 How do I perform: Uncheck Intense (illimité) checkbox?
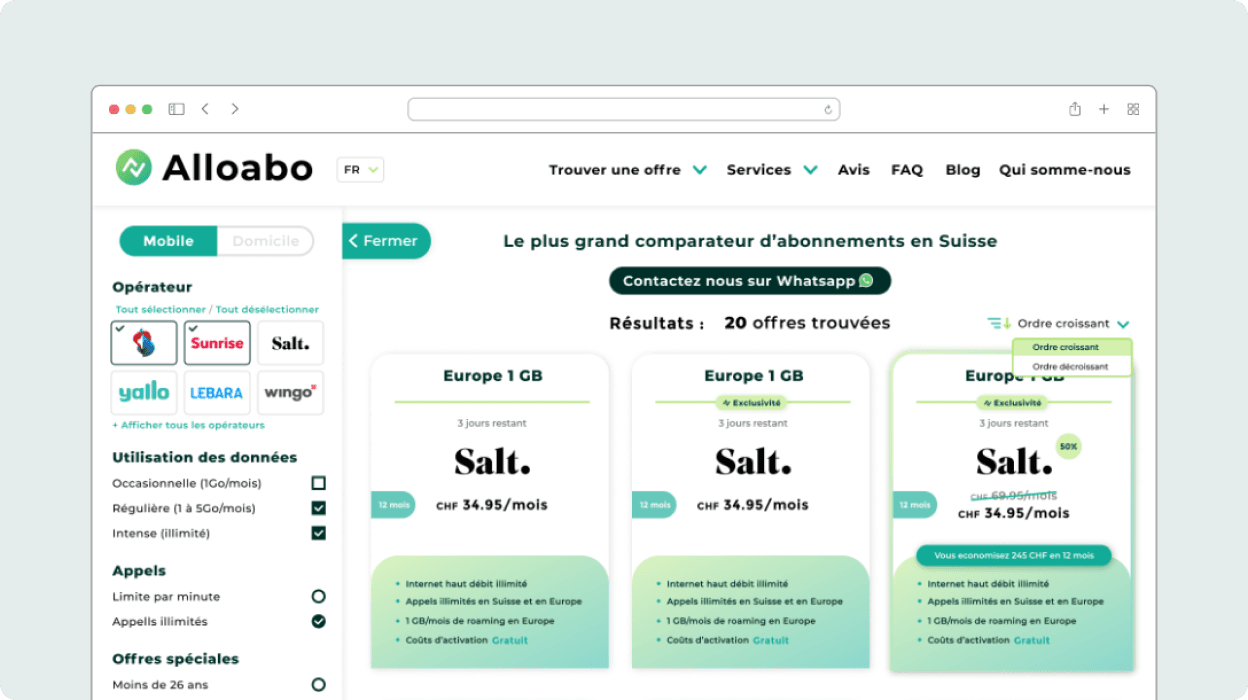tap(318, 533)
